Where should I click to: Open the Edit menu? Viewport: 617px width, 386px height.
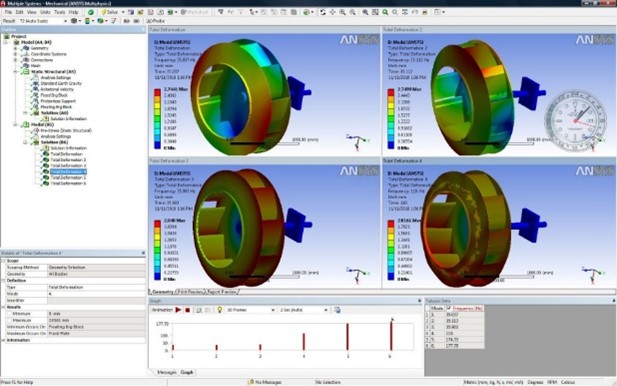(19, 12)
